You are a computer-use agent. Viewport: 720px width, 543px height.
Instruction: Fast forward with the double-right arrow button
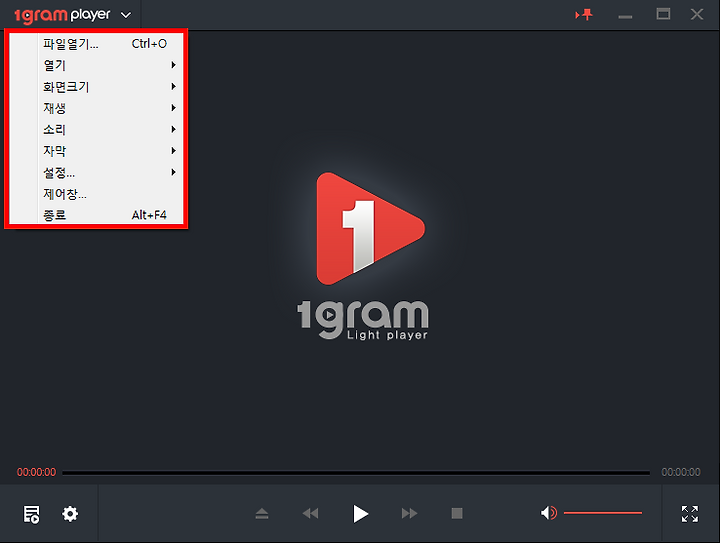pyautogui.click(x=409, y=513)
